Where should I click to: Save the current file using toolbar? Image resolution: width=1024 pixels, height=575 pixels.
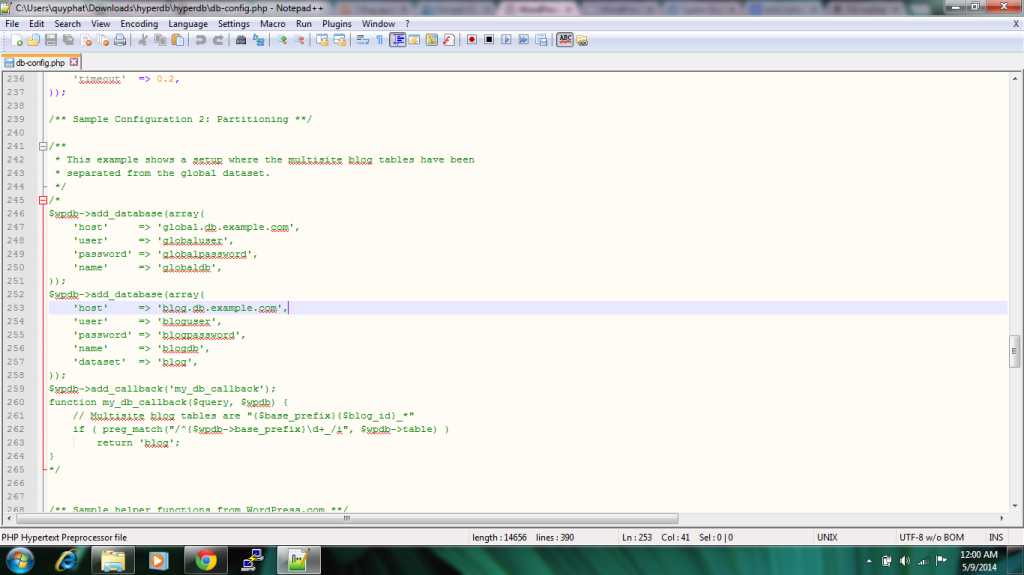[51, 41]
